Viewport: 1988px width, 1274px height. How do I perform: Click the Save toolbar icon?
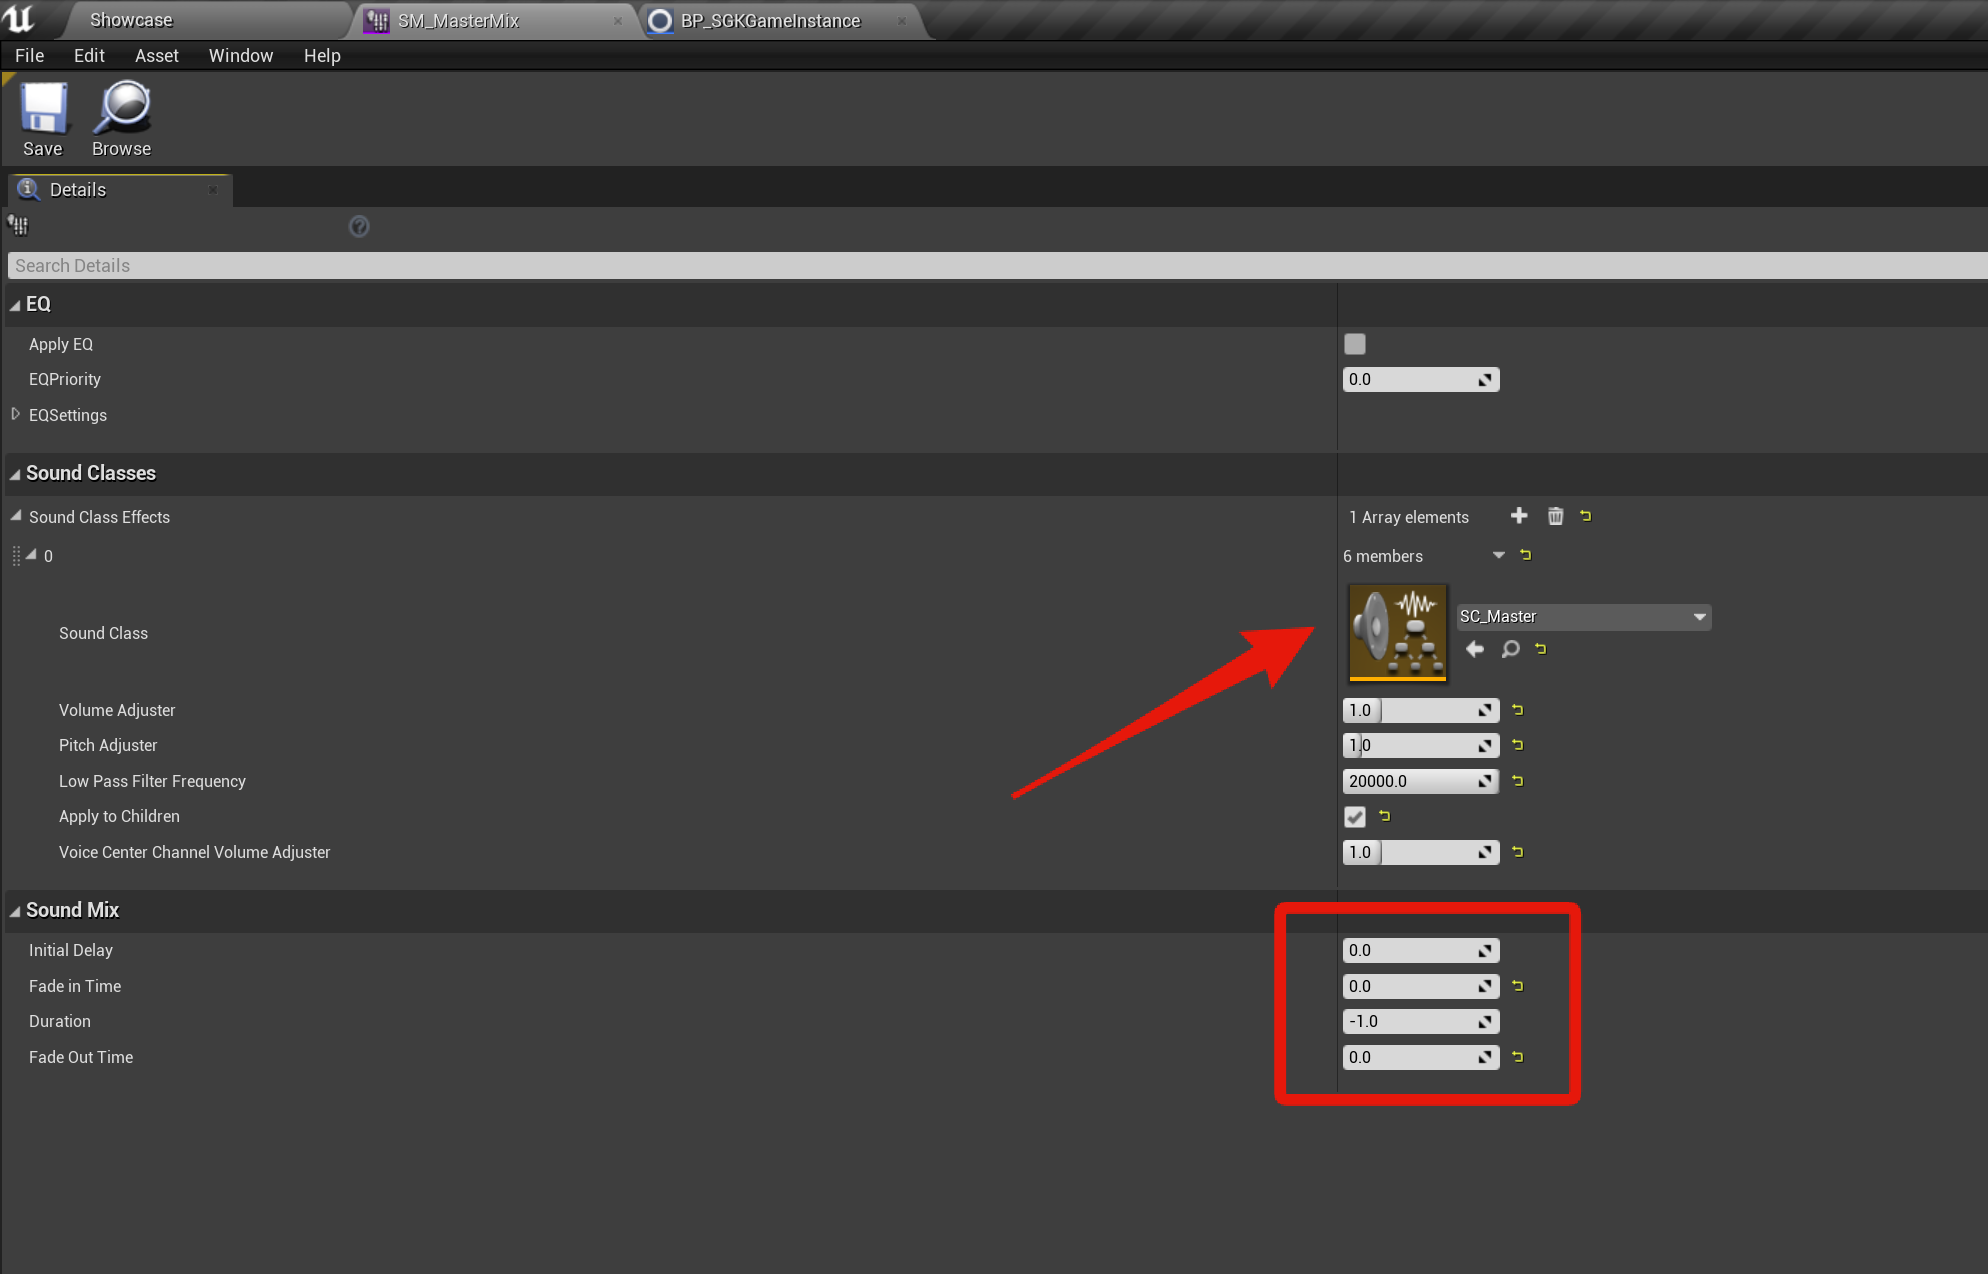(x=43, y=108)
